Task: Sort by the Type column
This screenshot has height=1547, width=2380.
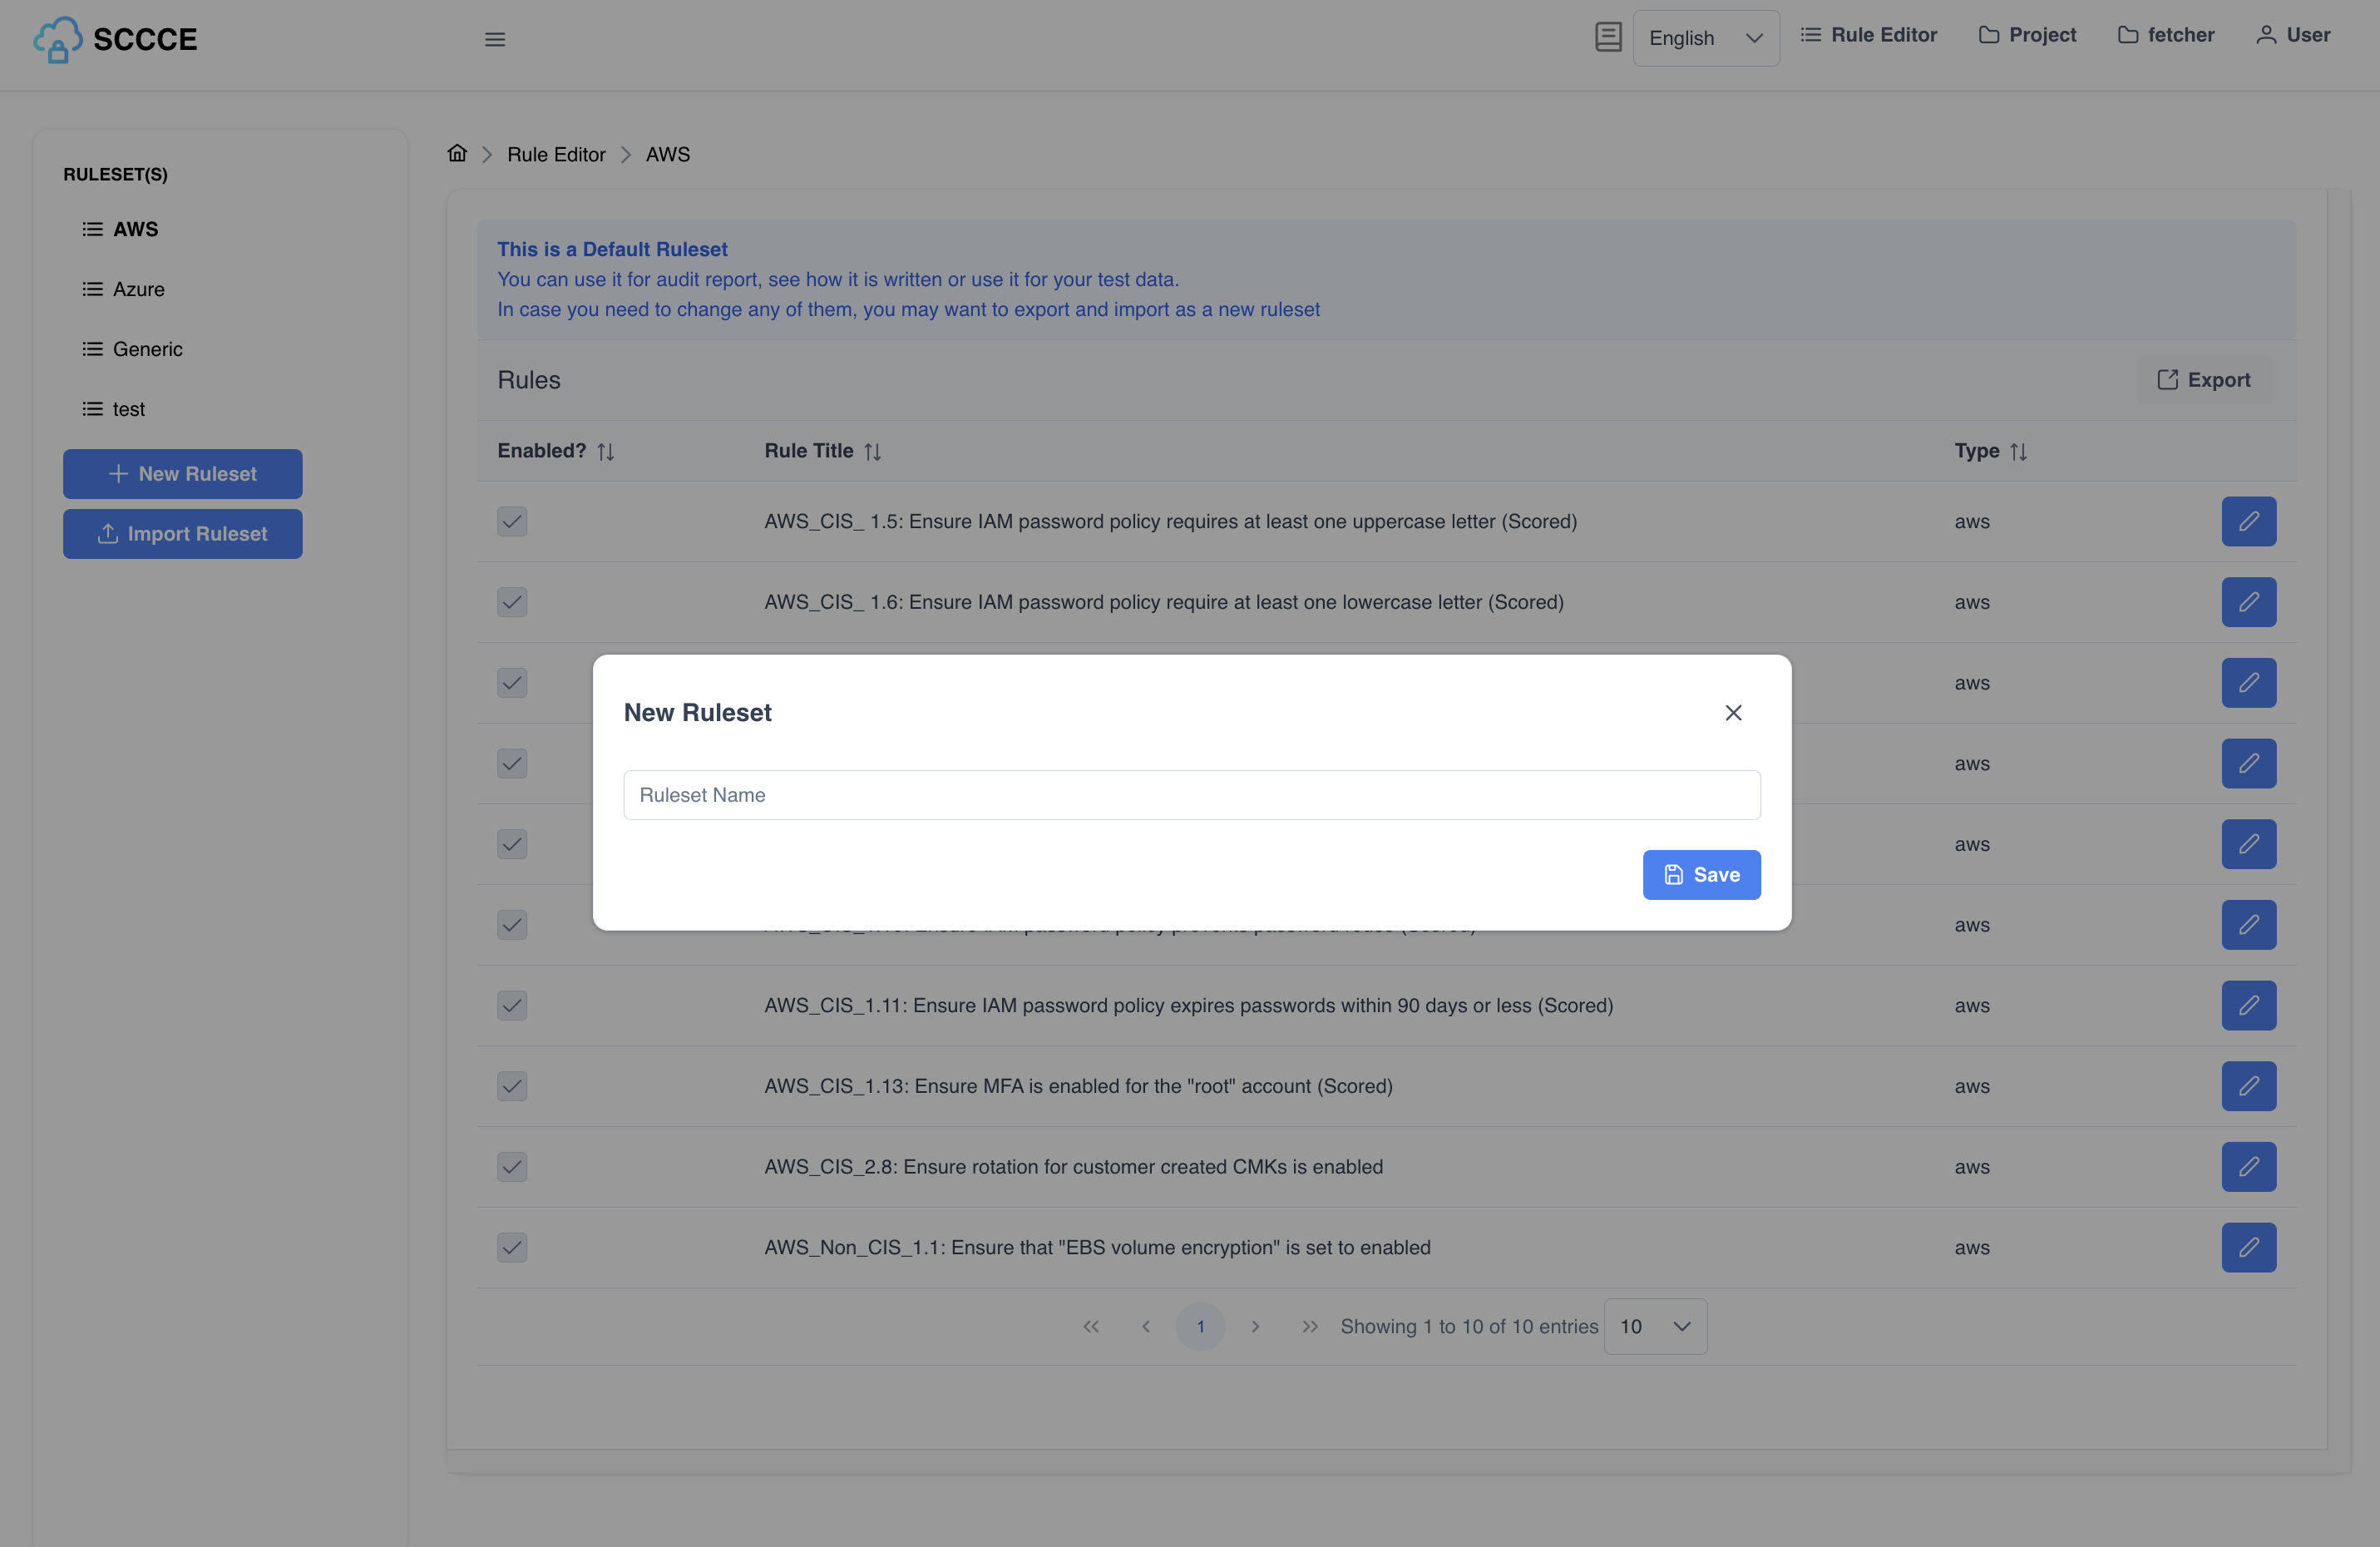Action: [x=2018, y=452]
